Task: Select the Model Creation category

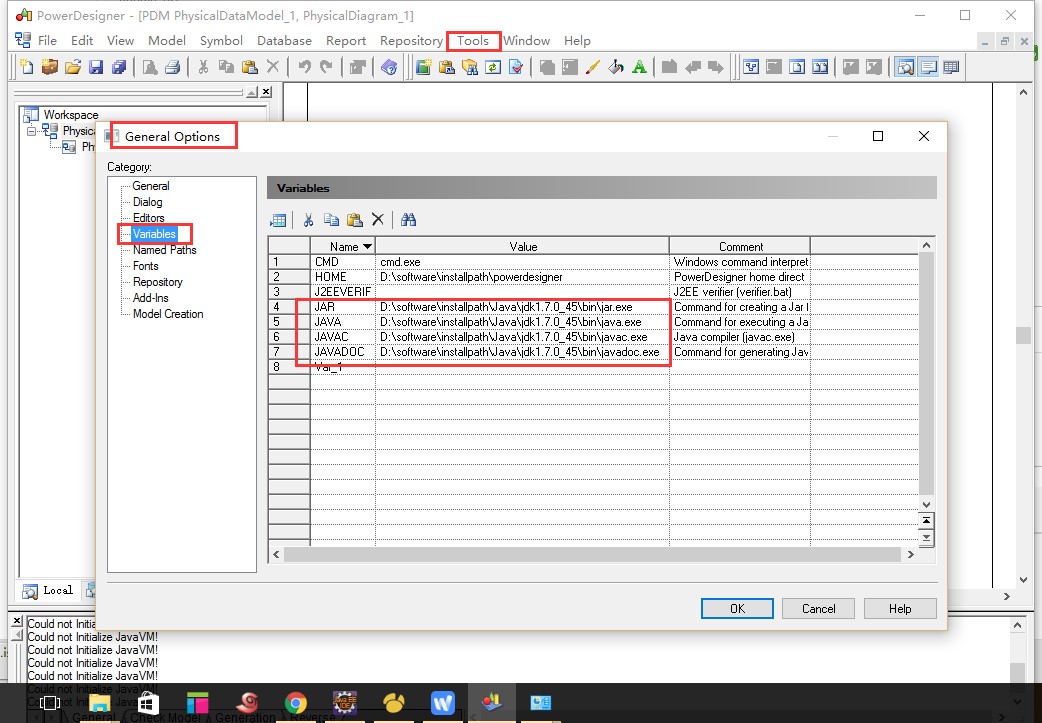Action: pos(168,314)
